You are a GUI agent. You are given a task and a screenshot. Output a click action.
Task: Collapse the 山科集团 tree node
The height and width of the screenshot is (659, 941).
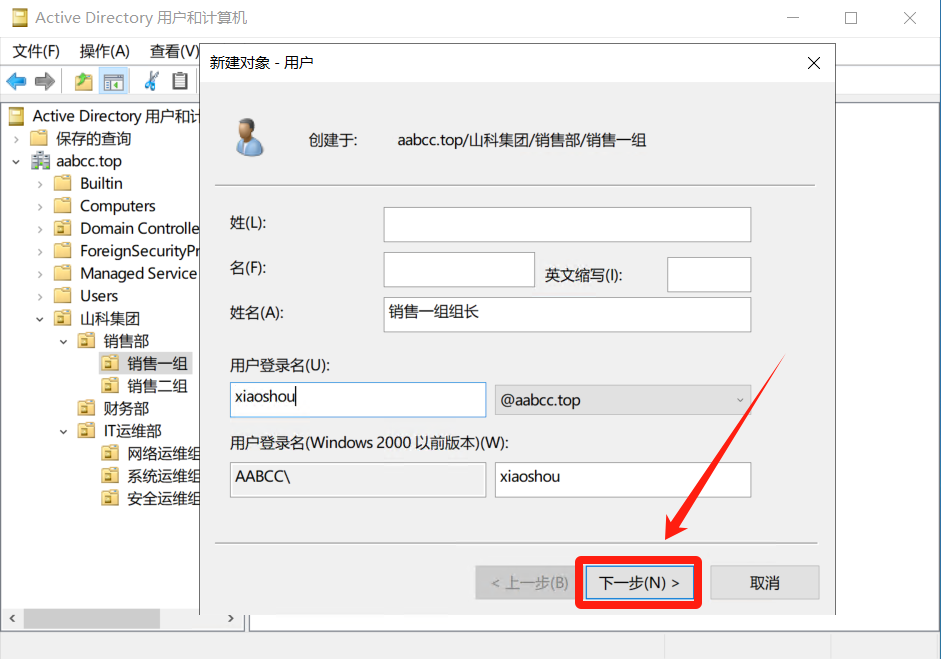click(41, 319)
